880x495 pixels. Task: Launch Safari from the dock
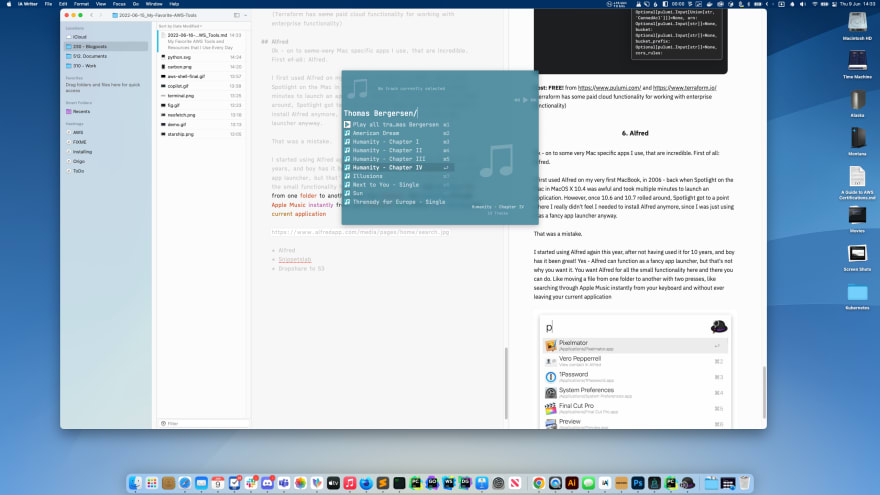click(x=185, y=483)
